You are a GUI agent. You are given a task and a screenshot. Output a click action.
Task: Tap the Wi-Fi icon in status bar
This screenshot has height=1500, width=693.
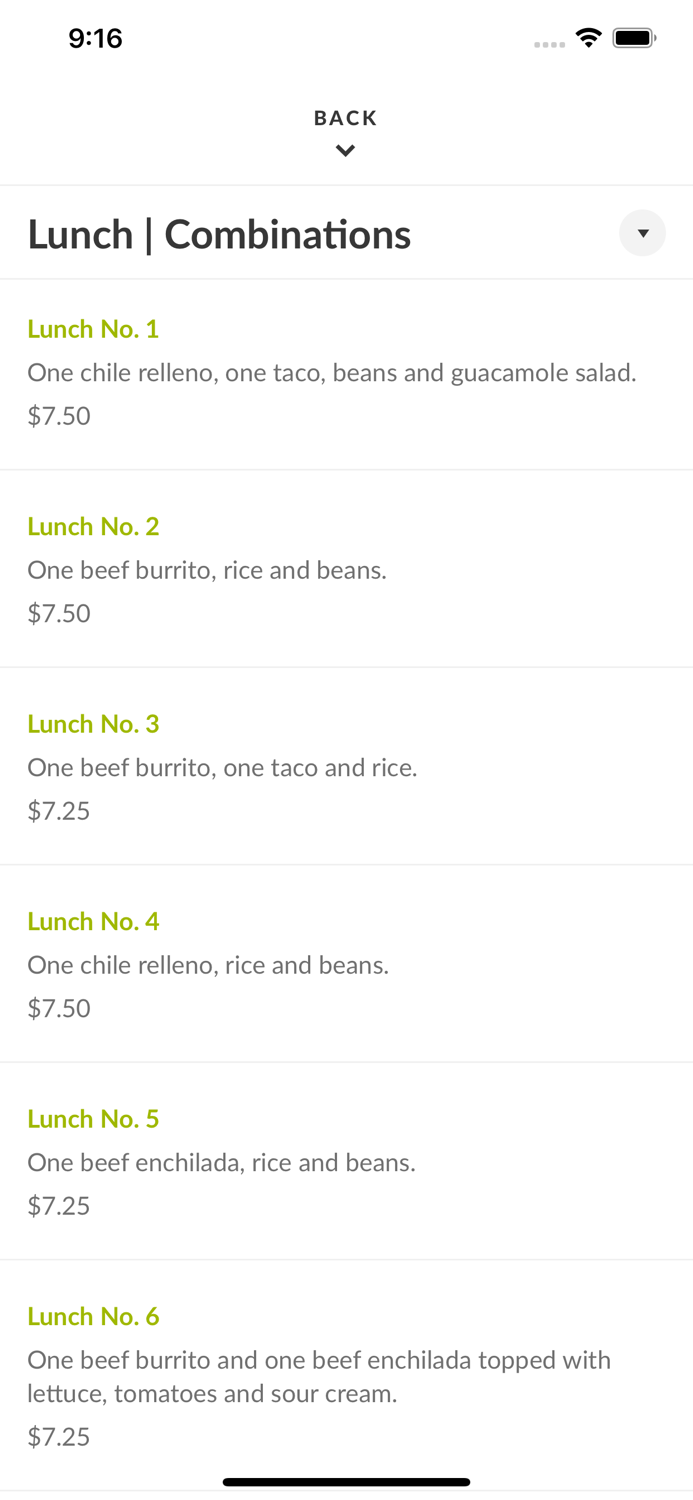tap(588, 38)
